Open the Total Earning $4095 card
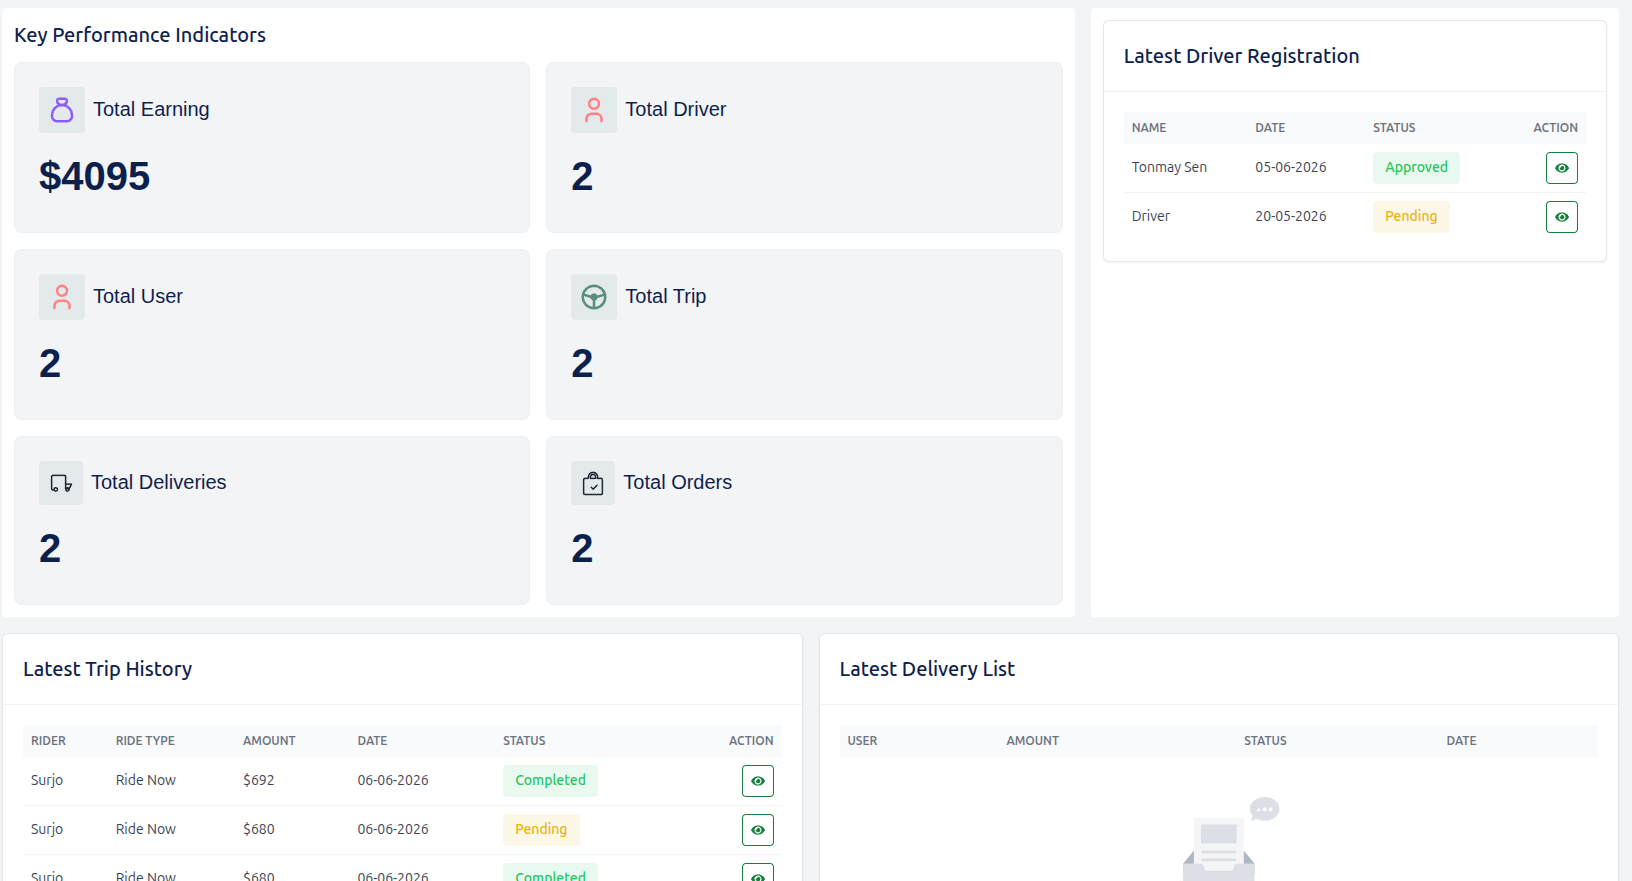1632x881 pixels. click(x=272, y=148)
